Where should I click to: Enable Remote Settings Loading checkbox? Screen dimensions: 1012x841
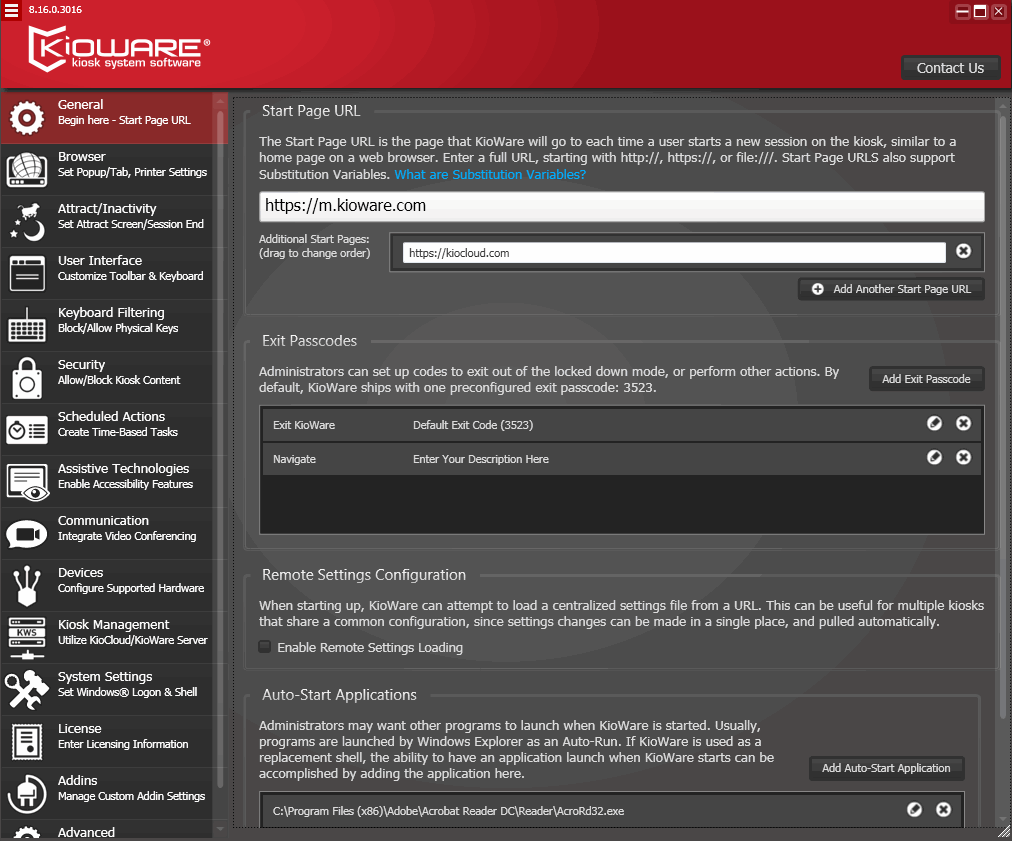pos(265,647)
